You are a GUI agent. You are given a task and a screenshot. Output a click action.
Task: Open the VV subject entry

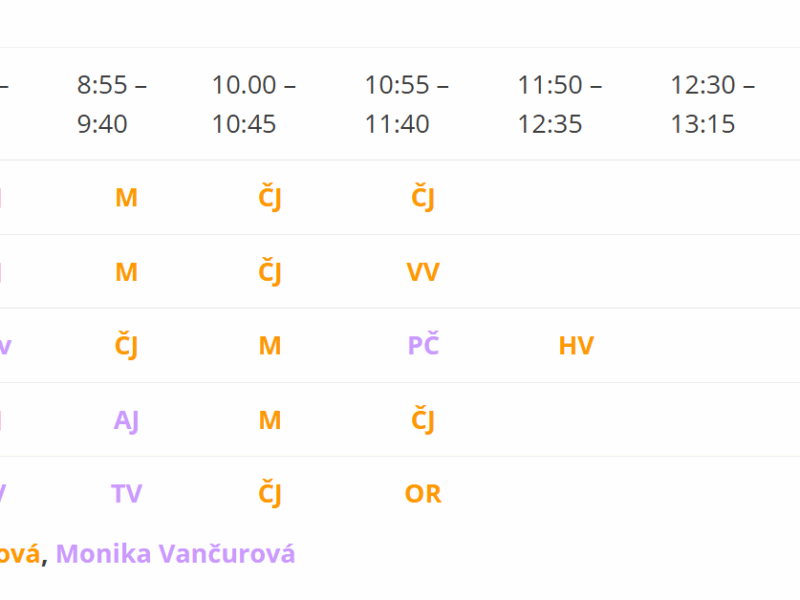[x=423, y=272]
